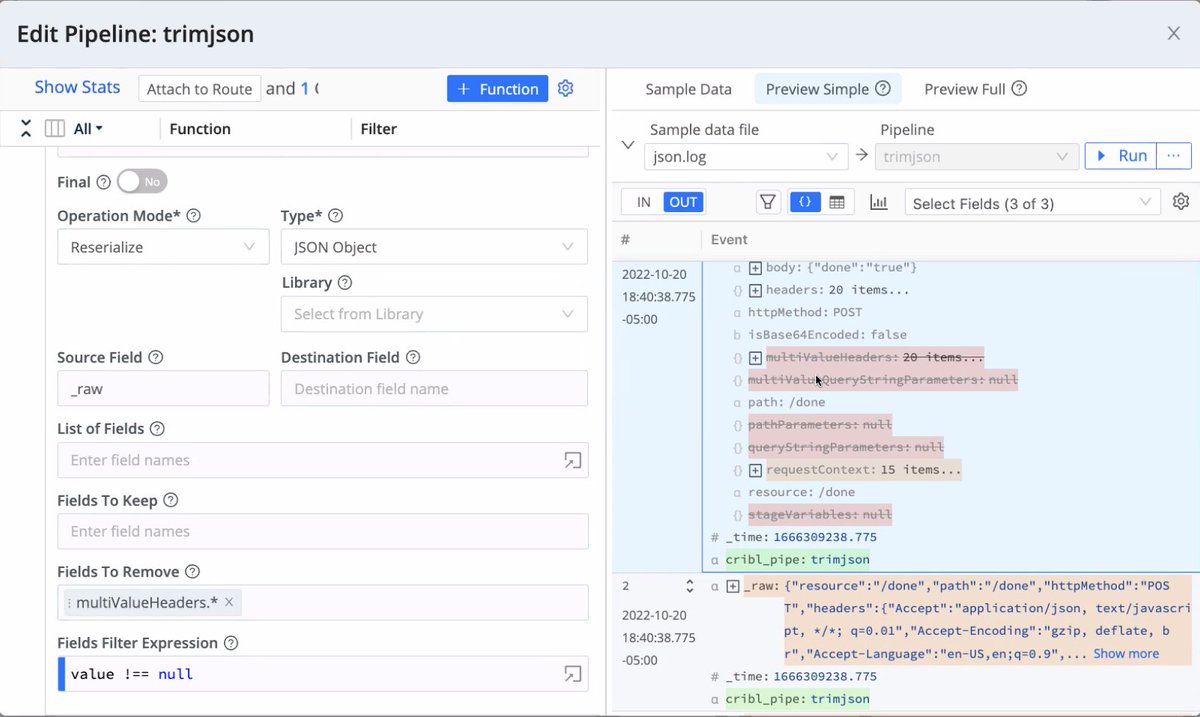Show OUT events

684,202
